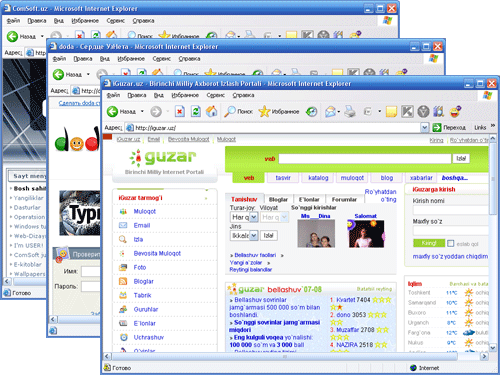Click Back arrow in doda window
This screenshot has width=500, height=375.
point(58,74)
